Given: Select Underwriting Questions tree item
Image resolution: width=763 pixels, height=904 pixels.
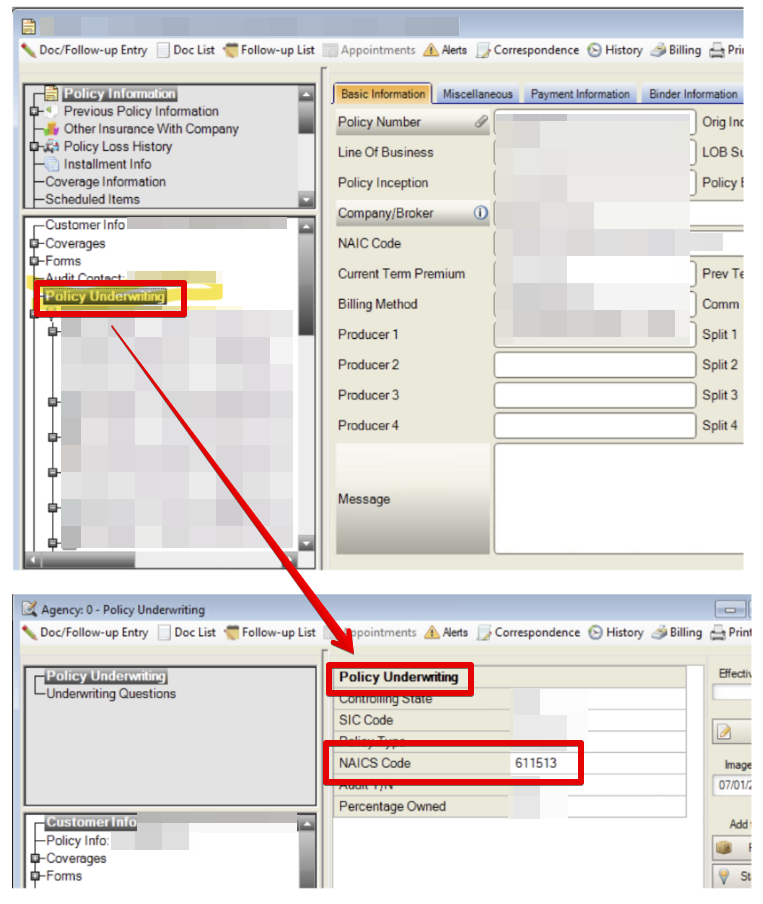Looking at the screenshot, I should point(111,694).
